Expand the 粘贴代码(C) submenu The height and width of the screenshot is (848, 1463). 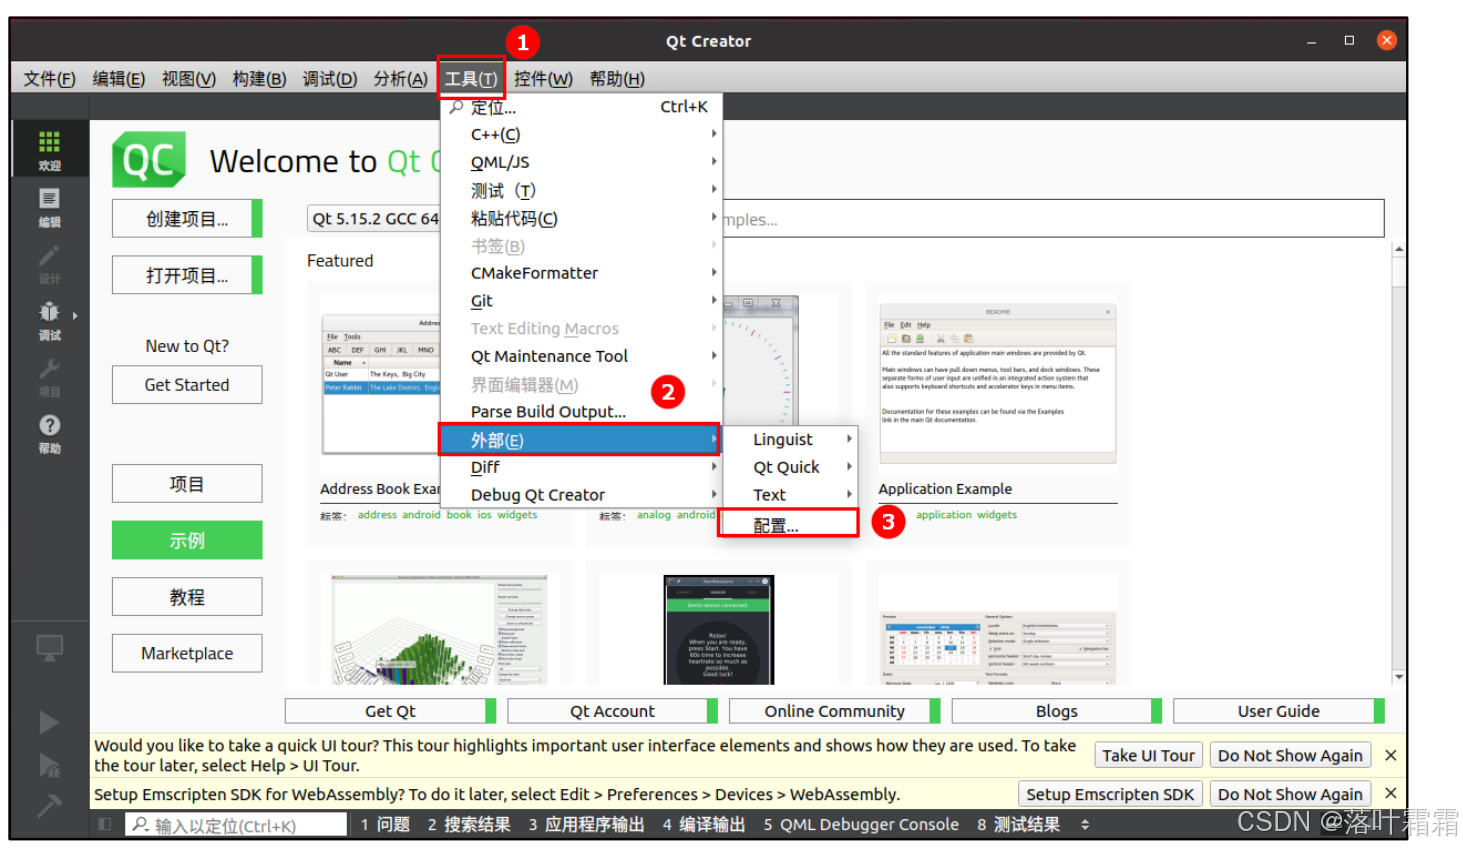(x=581, y=218)
